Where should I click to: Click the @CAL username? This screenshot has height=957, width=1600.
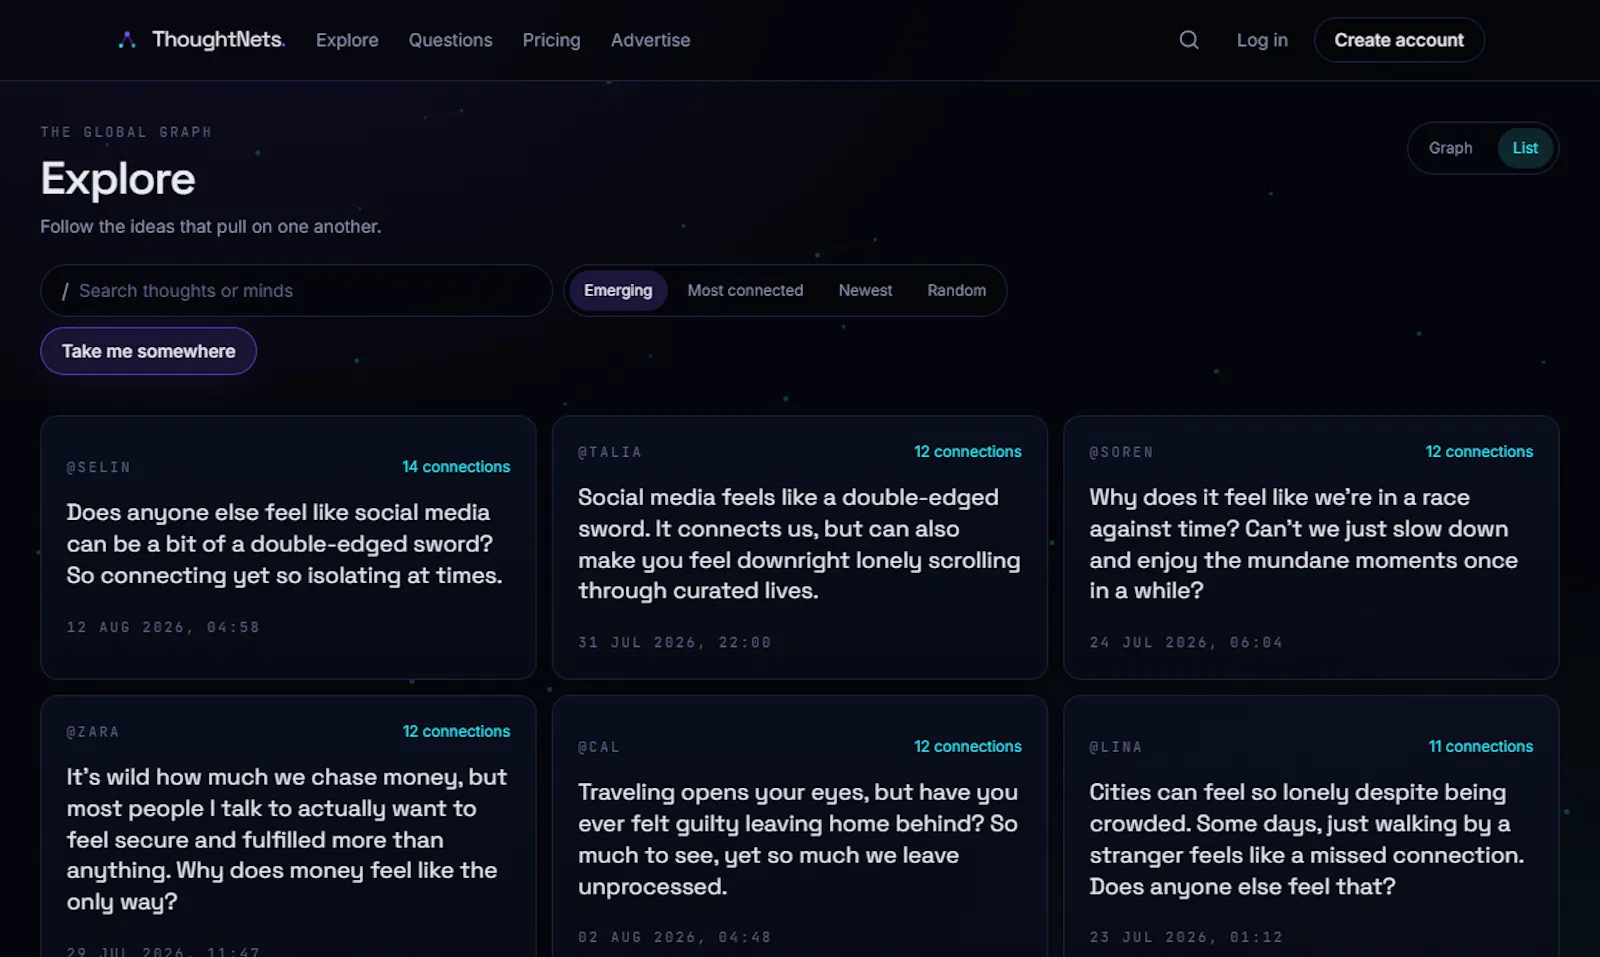[599, 747]
